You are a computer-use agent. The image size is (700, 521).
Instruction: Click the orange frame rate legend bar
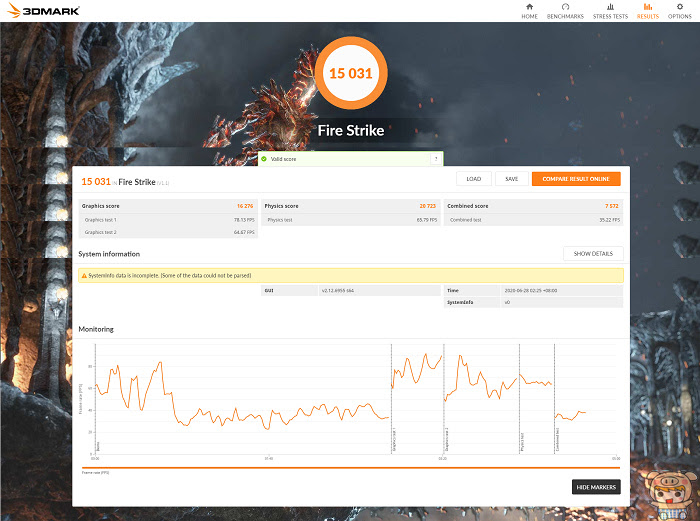(x=351, y=468)
